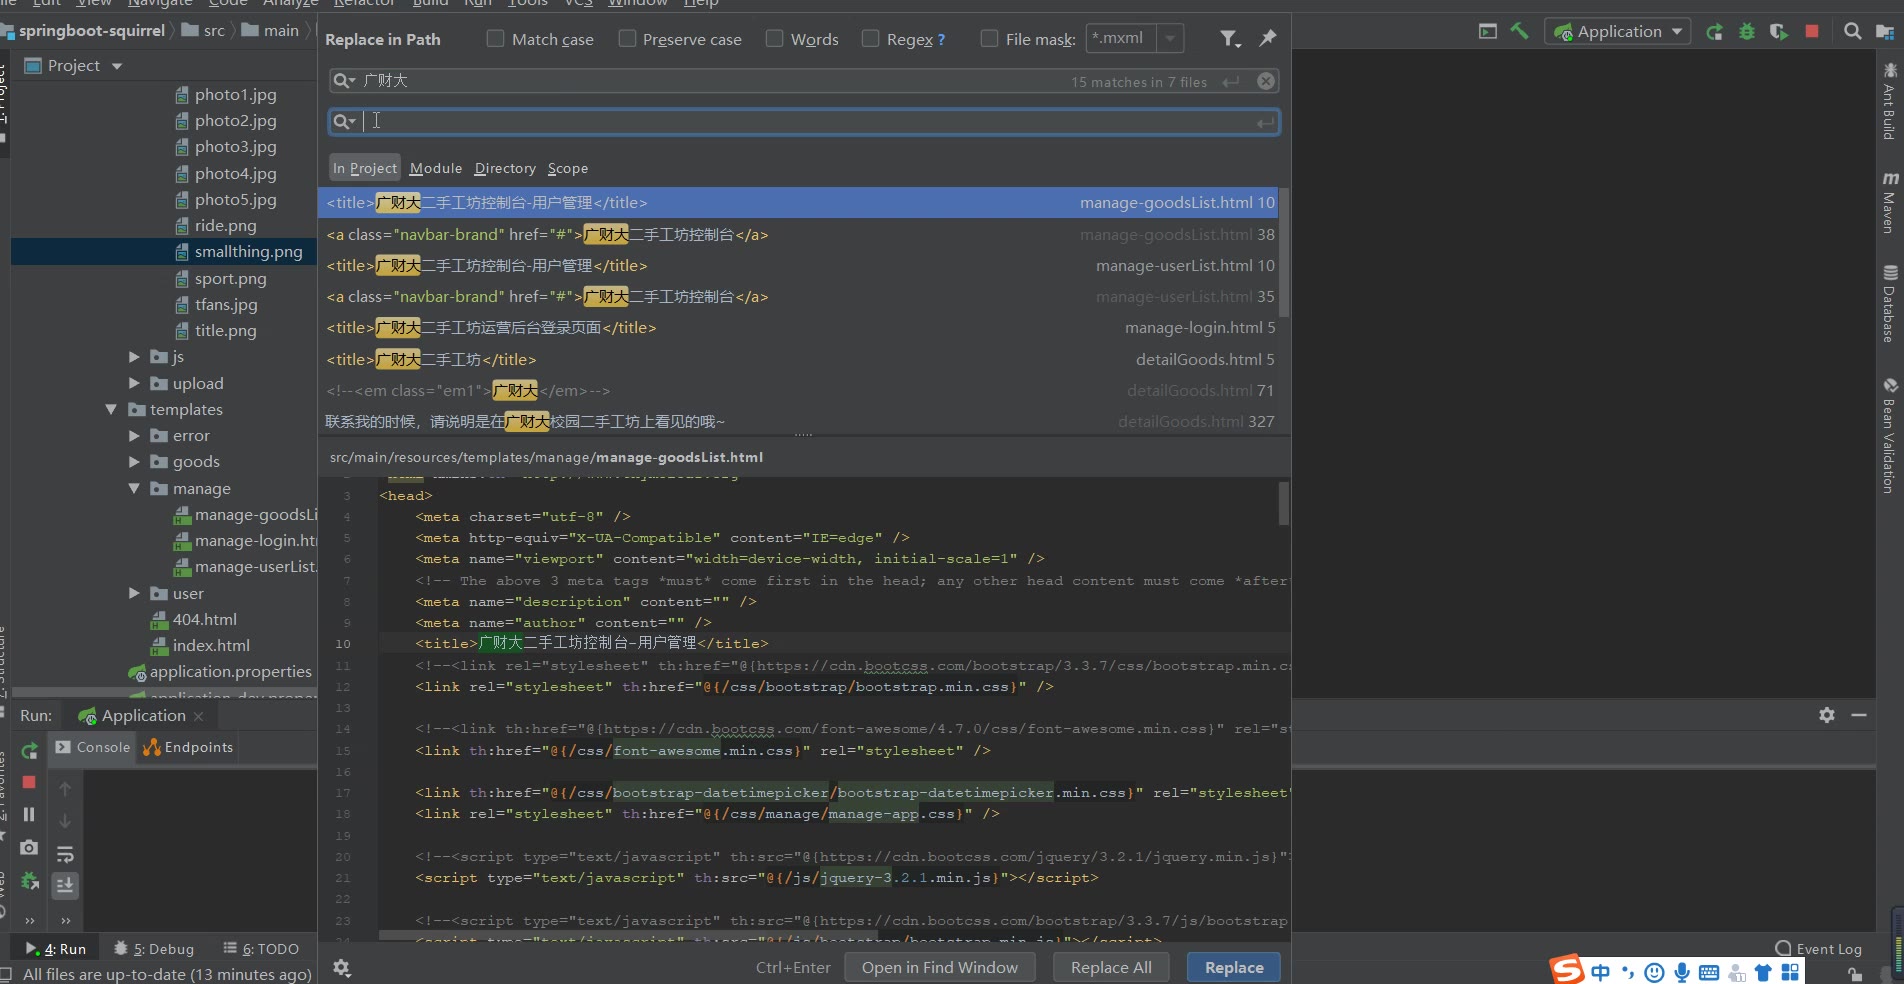Switch to Console tab
The image size is (1904, 984).
93,747
